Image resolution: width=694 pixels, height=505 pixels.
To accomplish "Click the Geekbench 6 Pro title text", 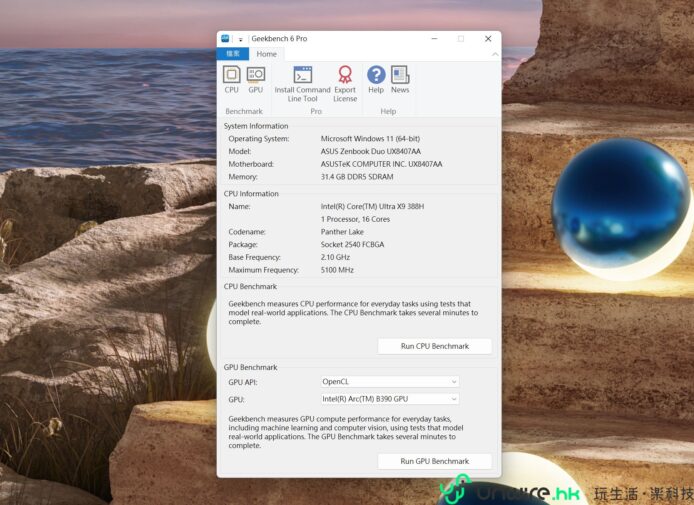I will [x=279, y=39].
